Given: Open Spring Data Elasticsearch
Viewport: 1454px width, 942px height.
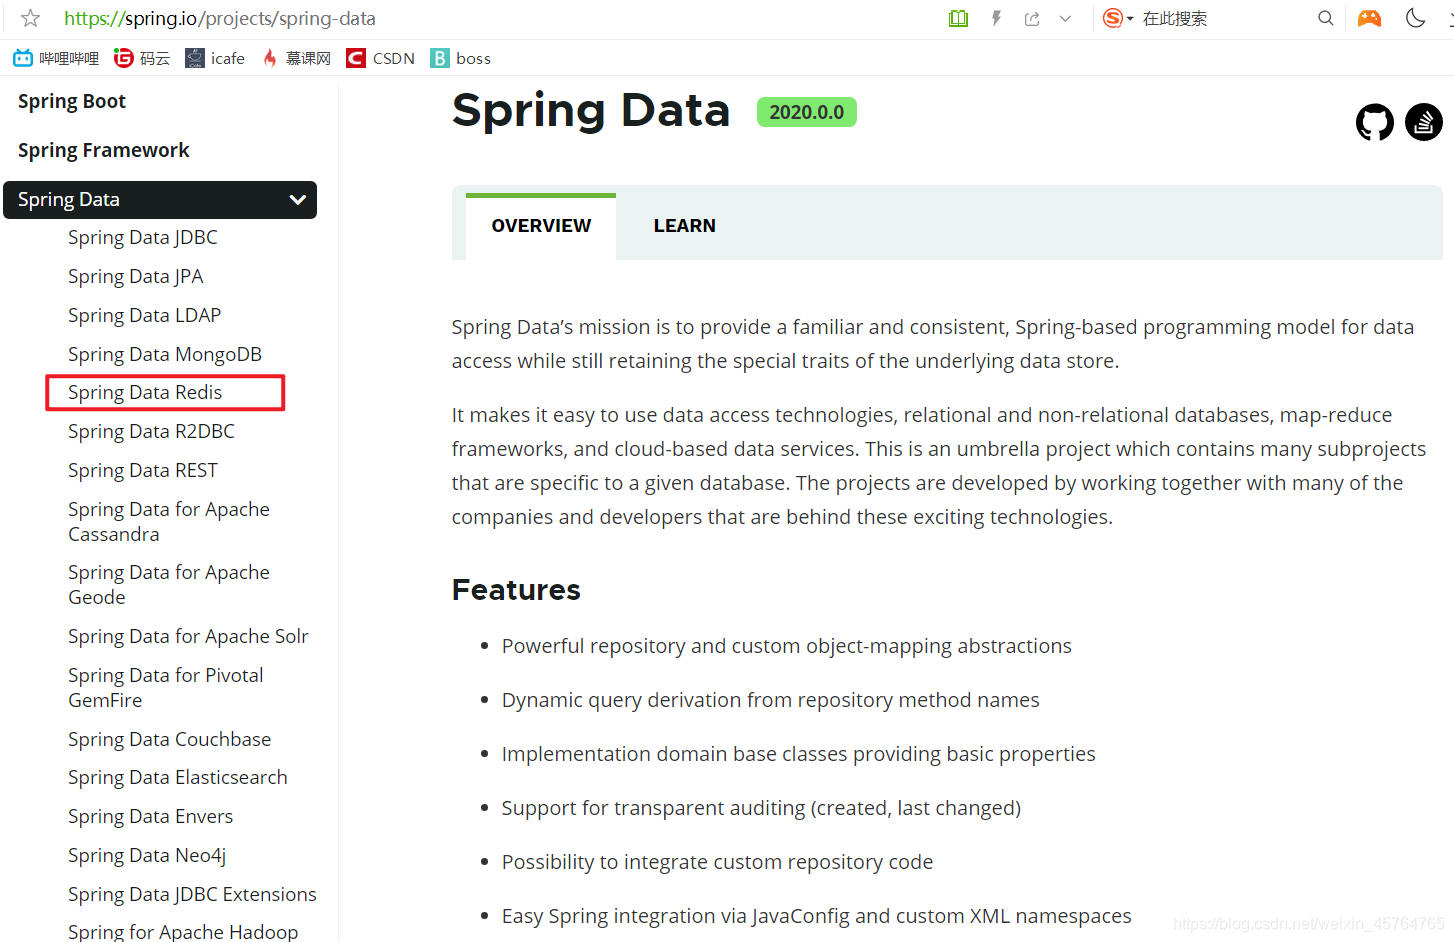Looking at the screenshot, I should (178, 777).
